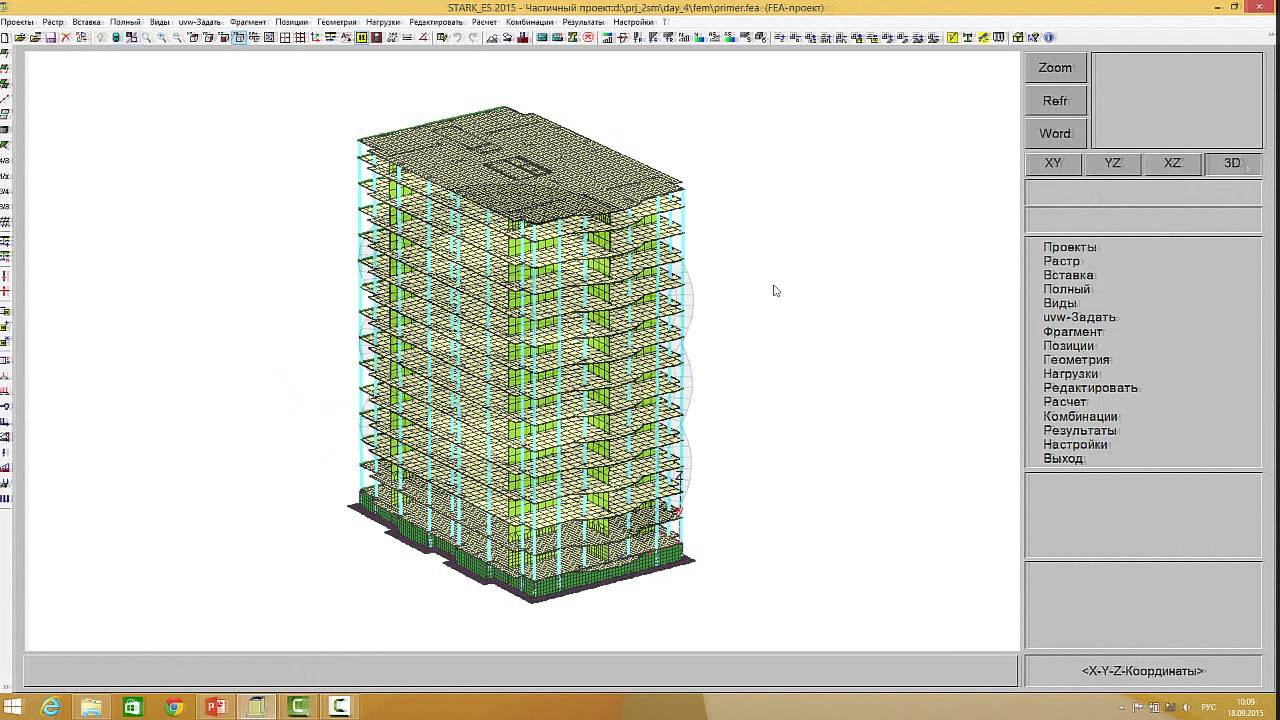Click the save diskette icon in toolbar
The width and height of the screenshot is (1280, 720).
50,38
